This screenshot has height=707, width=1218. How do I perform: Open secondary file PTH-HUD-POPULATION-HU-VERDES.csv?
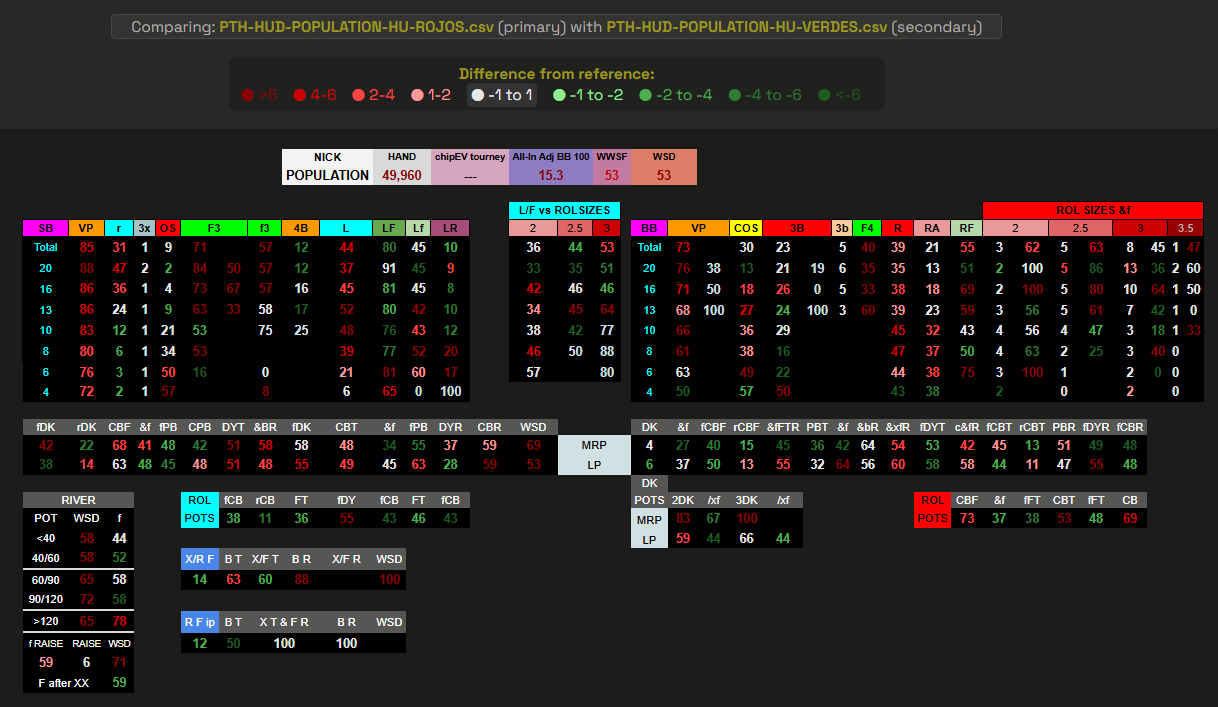coord(745,27)
